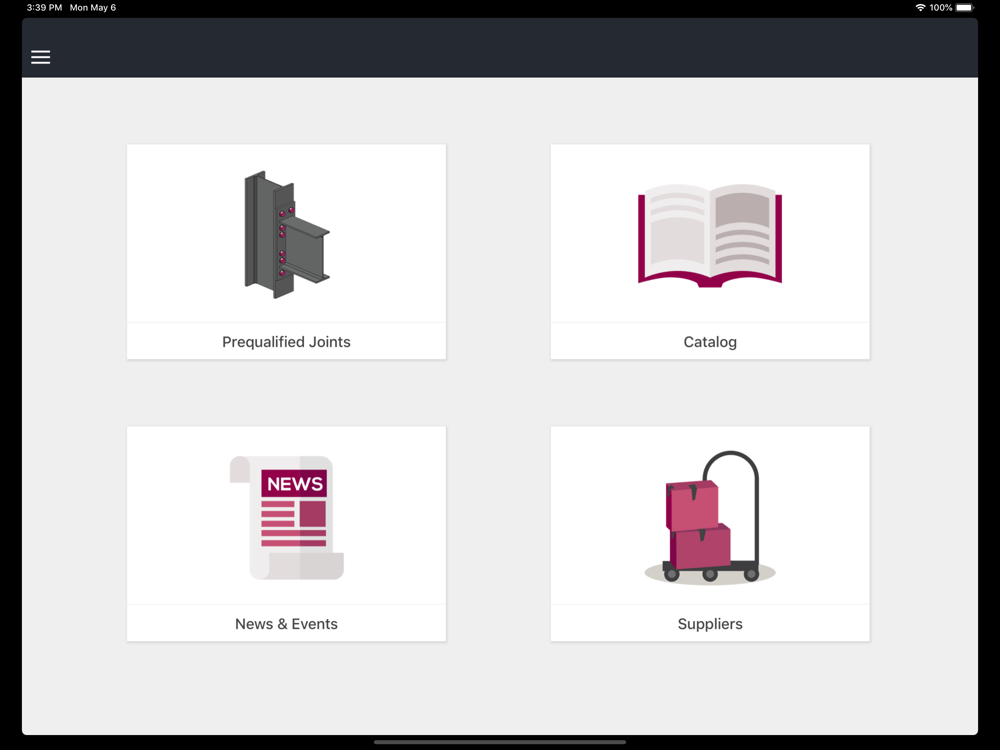The width and height of the screenshot is (1000, 750).
Task: Click the 3:39 PM clock in status bar
Action: (x=44, y=8)
